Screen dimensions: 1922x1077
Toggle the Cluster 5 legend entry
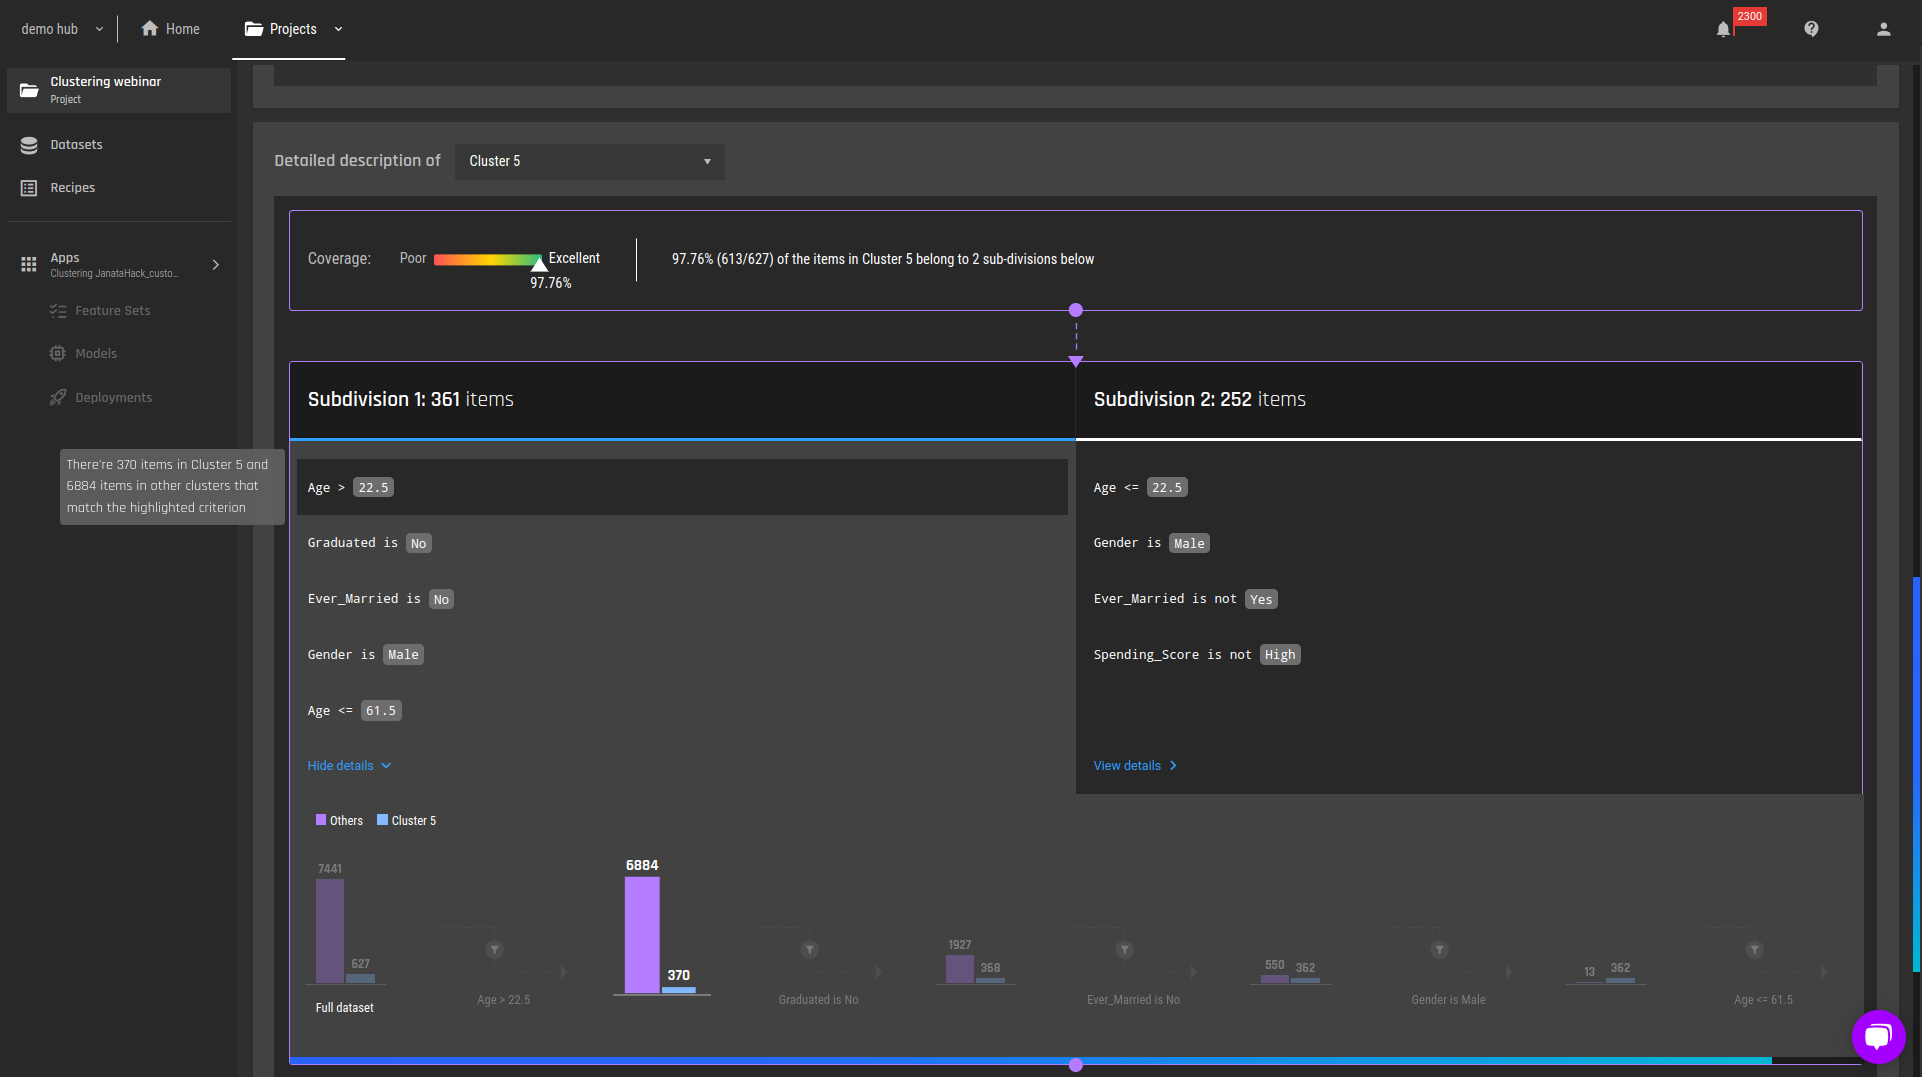coord(406,820)
